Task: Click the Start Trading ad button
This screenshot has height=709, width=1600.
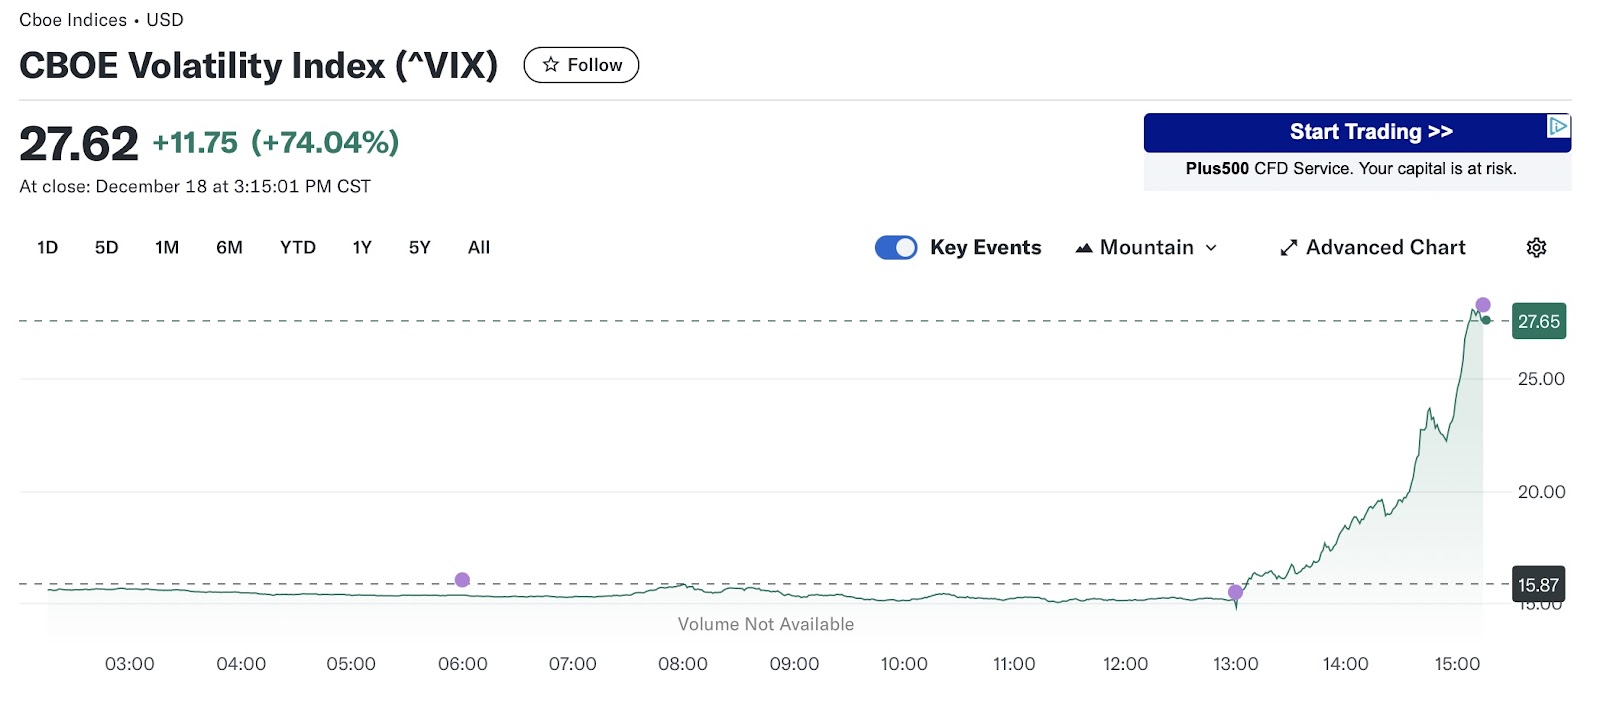Action: 1370,132
